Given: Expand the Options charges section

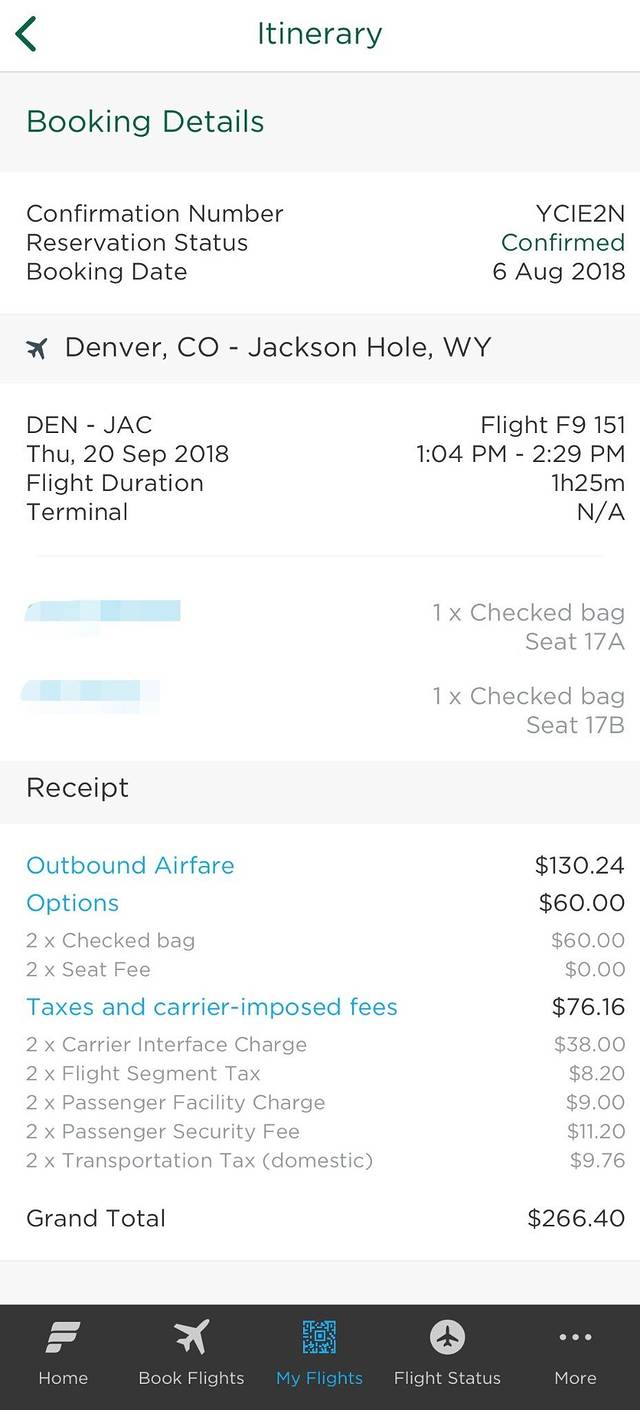Looking at the screenshot, I should [72, 903].
